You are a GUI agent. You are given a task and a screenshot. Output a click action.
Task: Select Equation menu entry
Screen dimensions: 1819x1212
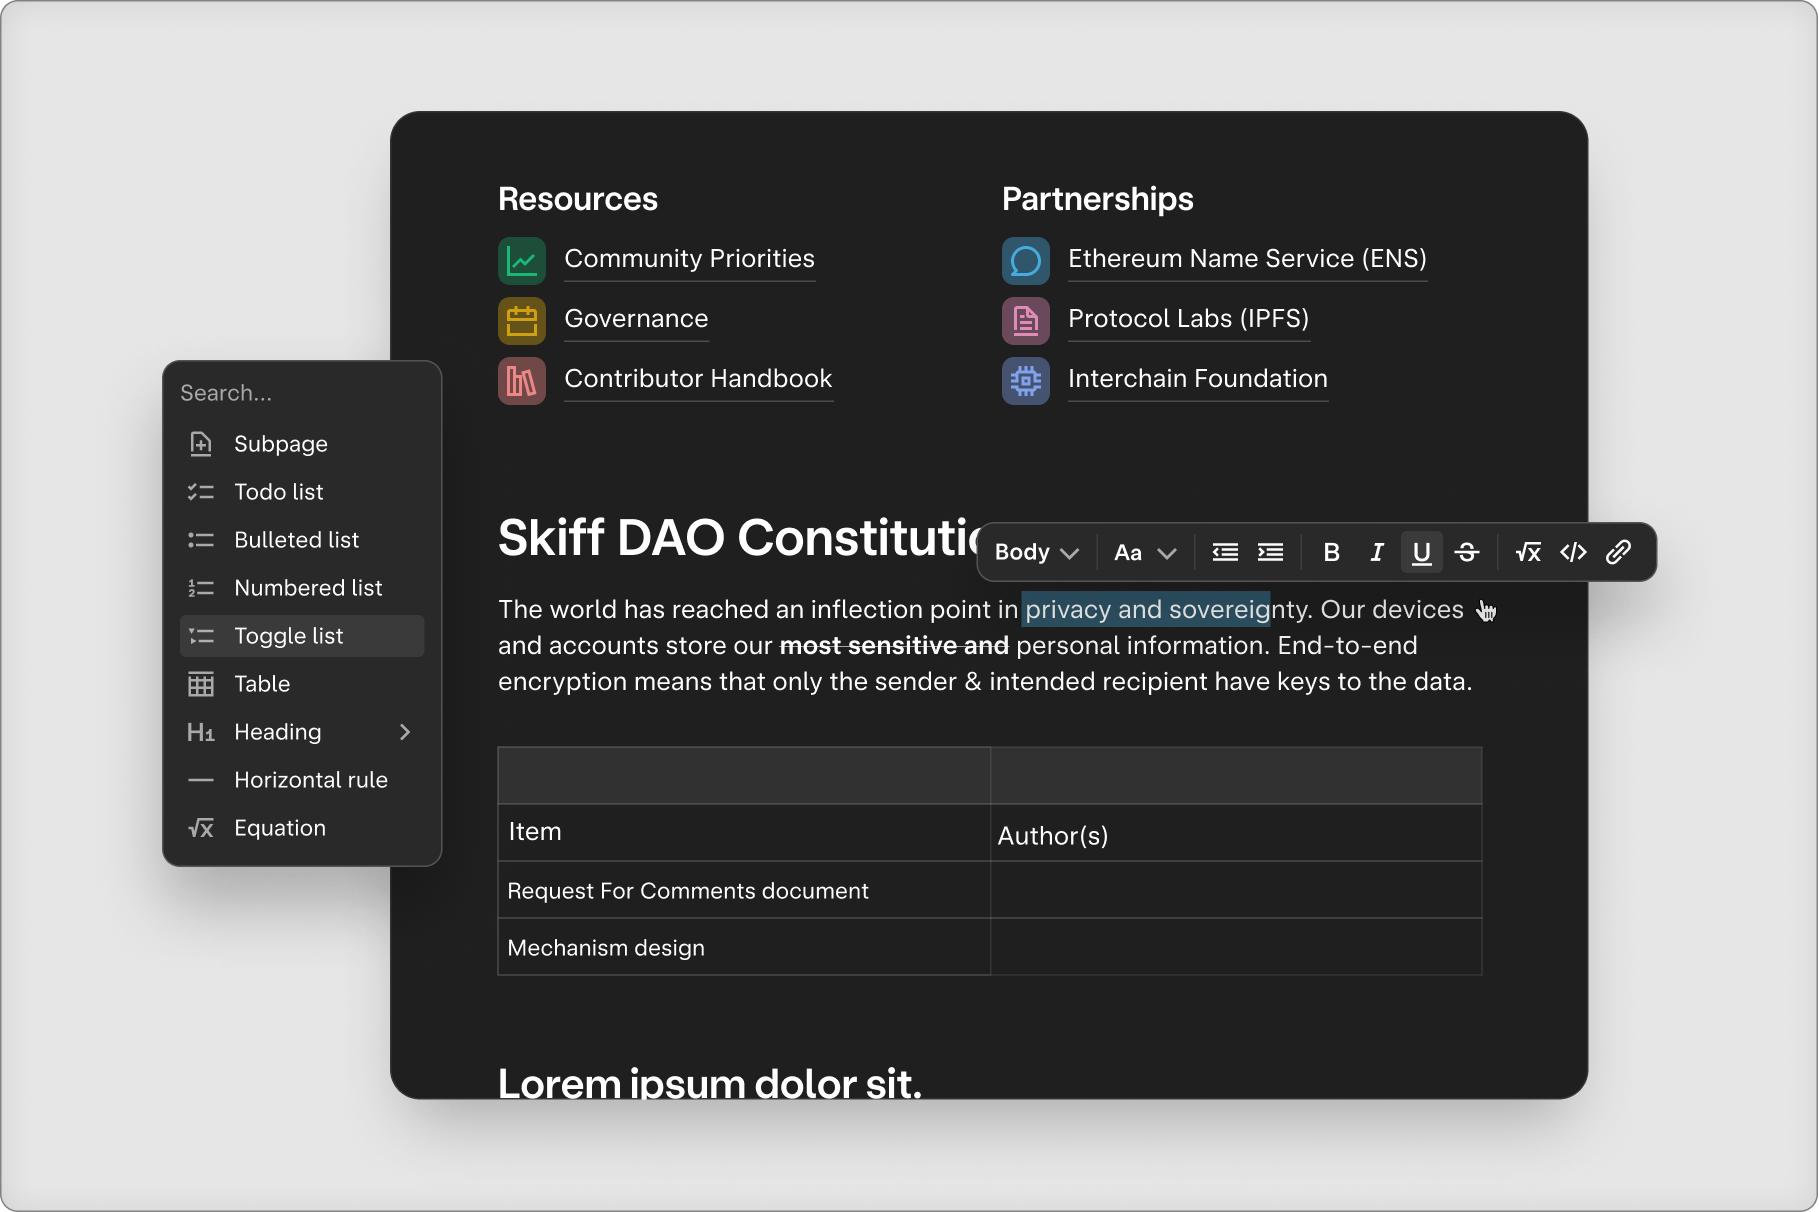[x=302, y=828]
